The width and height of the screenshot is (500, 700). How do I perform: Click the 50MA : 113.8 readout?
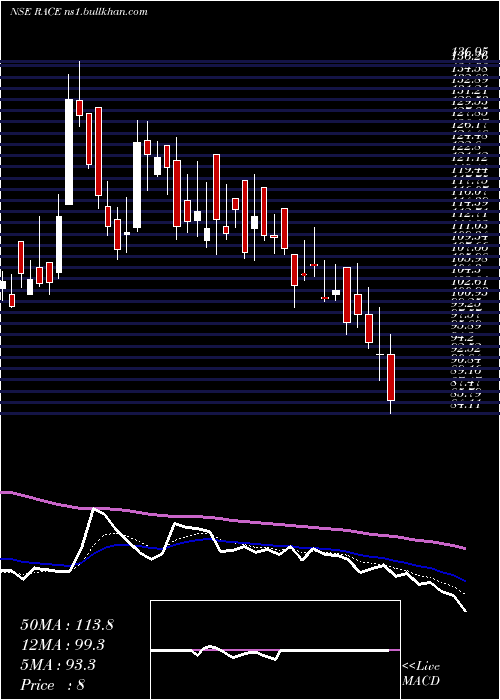(67, 625)
